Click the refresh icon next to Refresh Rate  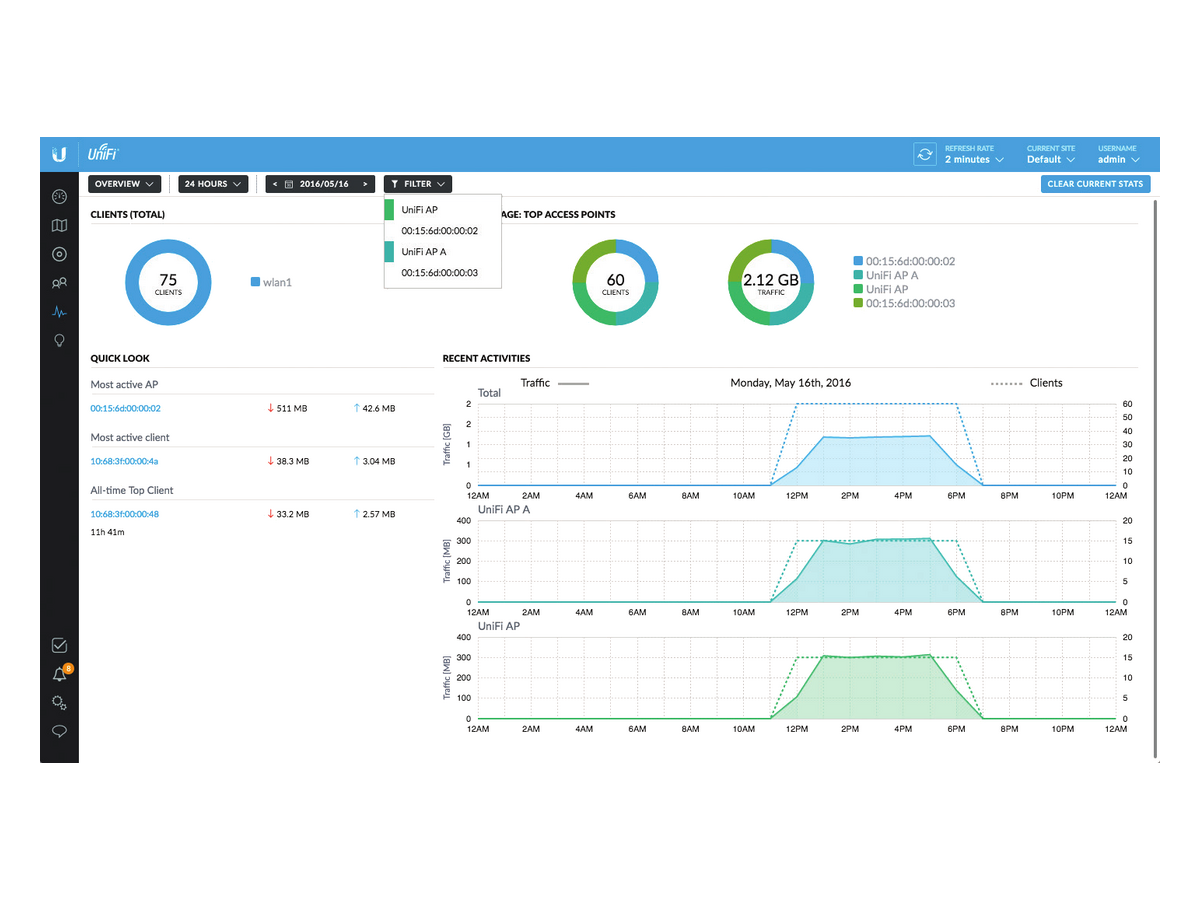[925, 154]
